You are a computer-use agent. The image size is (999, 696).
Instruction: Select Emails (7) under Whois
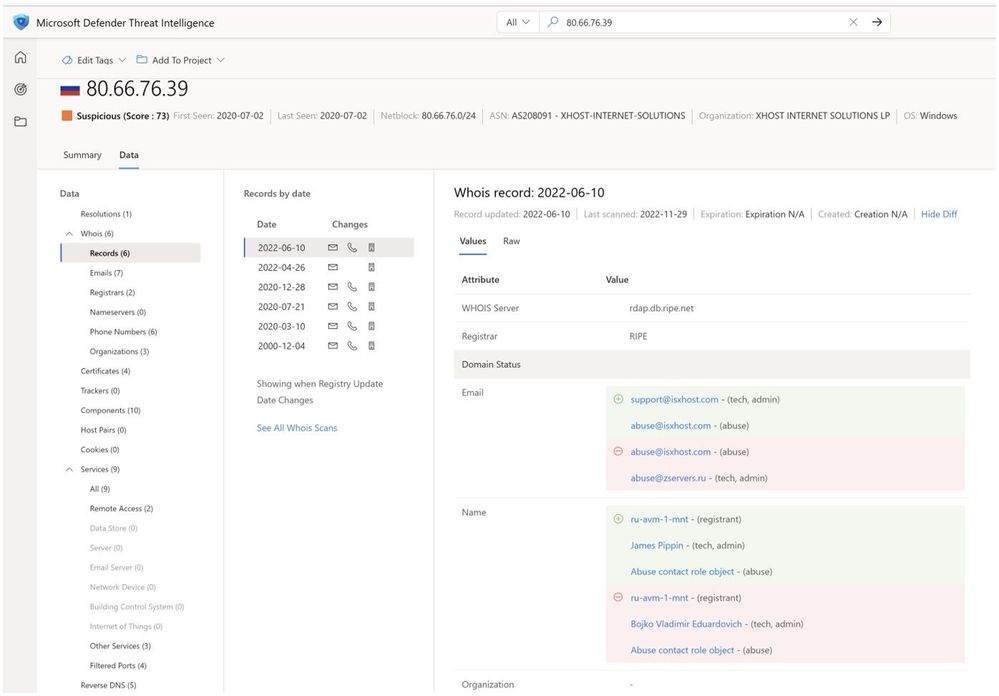pyautogui.click(x=106, y=273)
